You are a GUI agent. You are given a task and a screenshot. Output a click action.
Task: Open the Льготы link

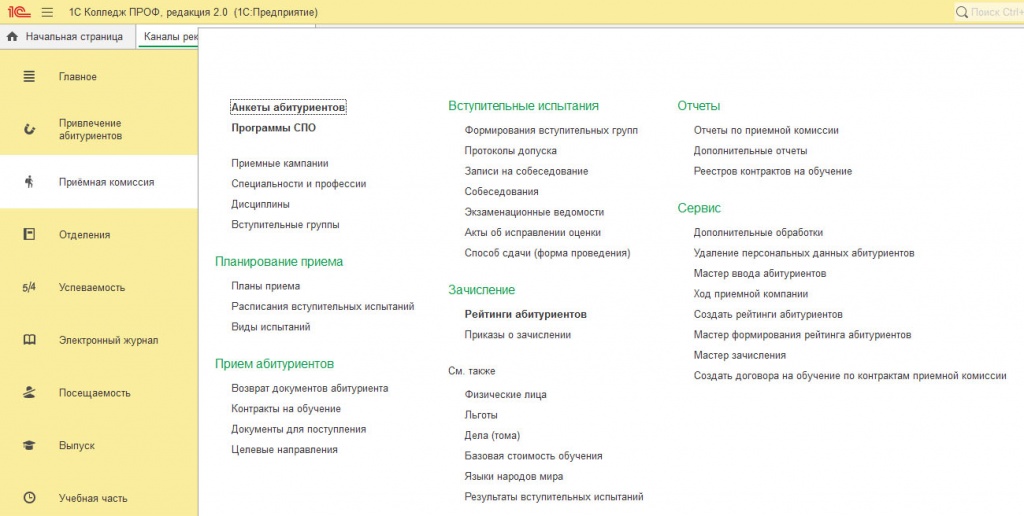click(481, 415)
